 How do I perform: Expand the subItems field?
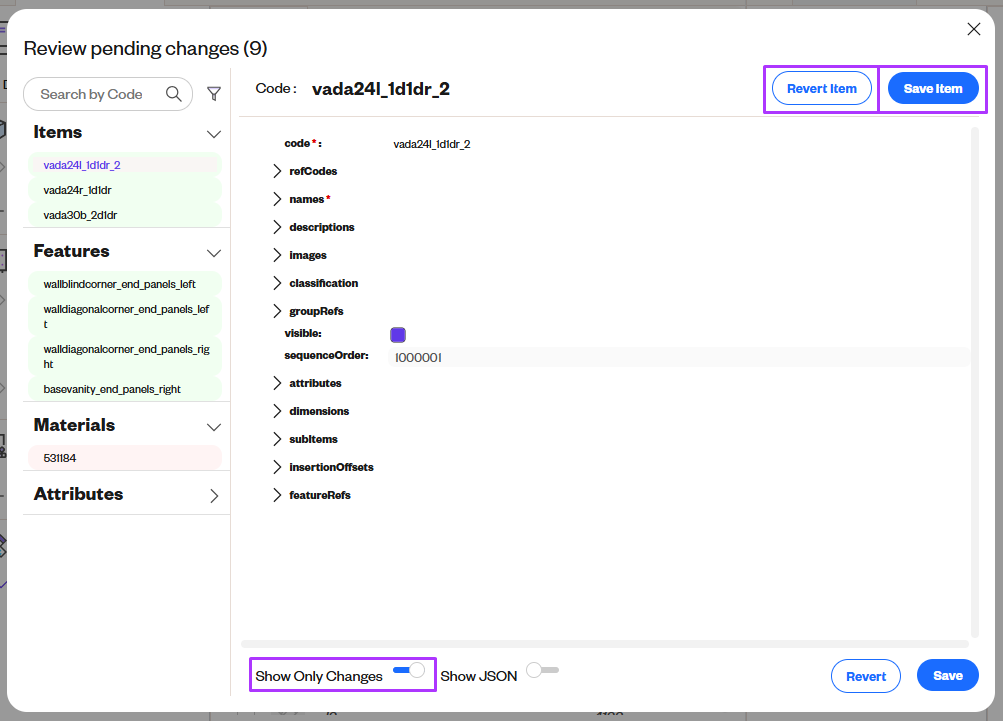point(277,438)
